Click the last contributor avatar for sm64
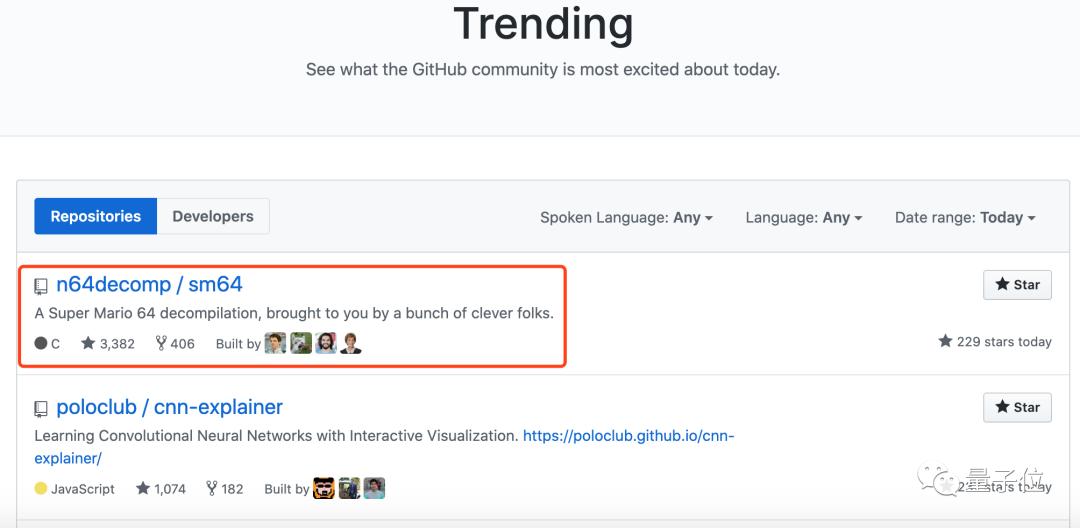1080x528 pixels. point(350,343)
